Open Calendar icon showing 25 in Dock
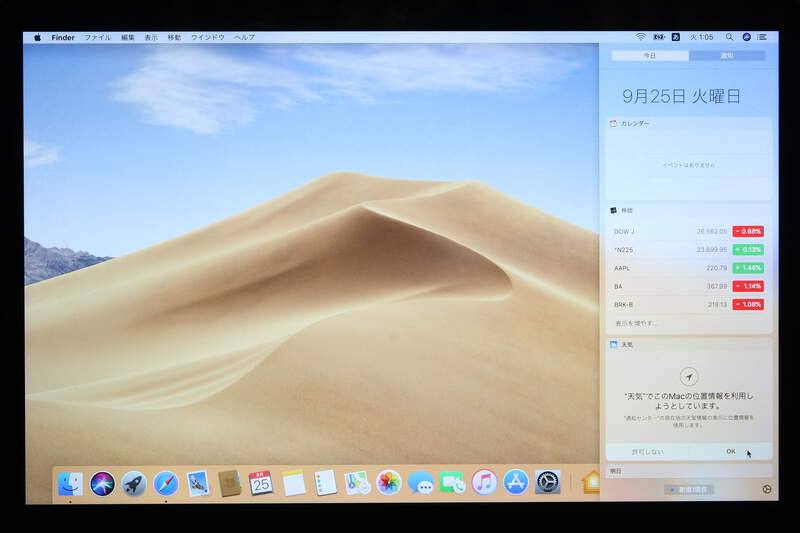The height and width of the screenshot is (533, 800). click(x=261, y=483)
